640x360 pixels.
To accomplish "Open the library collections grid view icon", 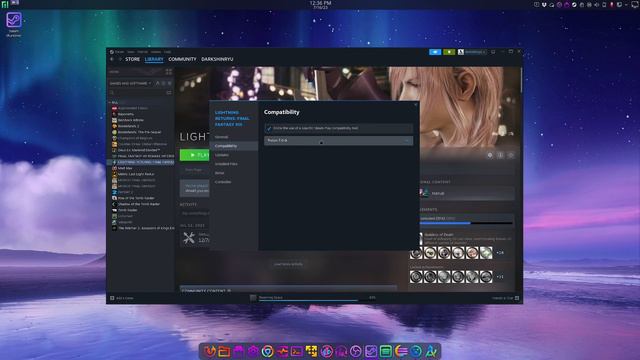I will click(169, 71).
